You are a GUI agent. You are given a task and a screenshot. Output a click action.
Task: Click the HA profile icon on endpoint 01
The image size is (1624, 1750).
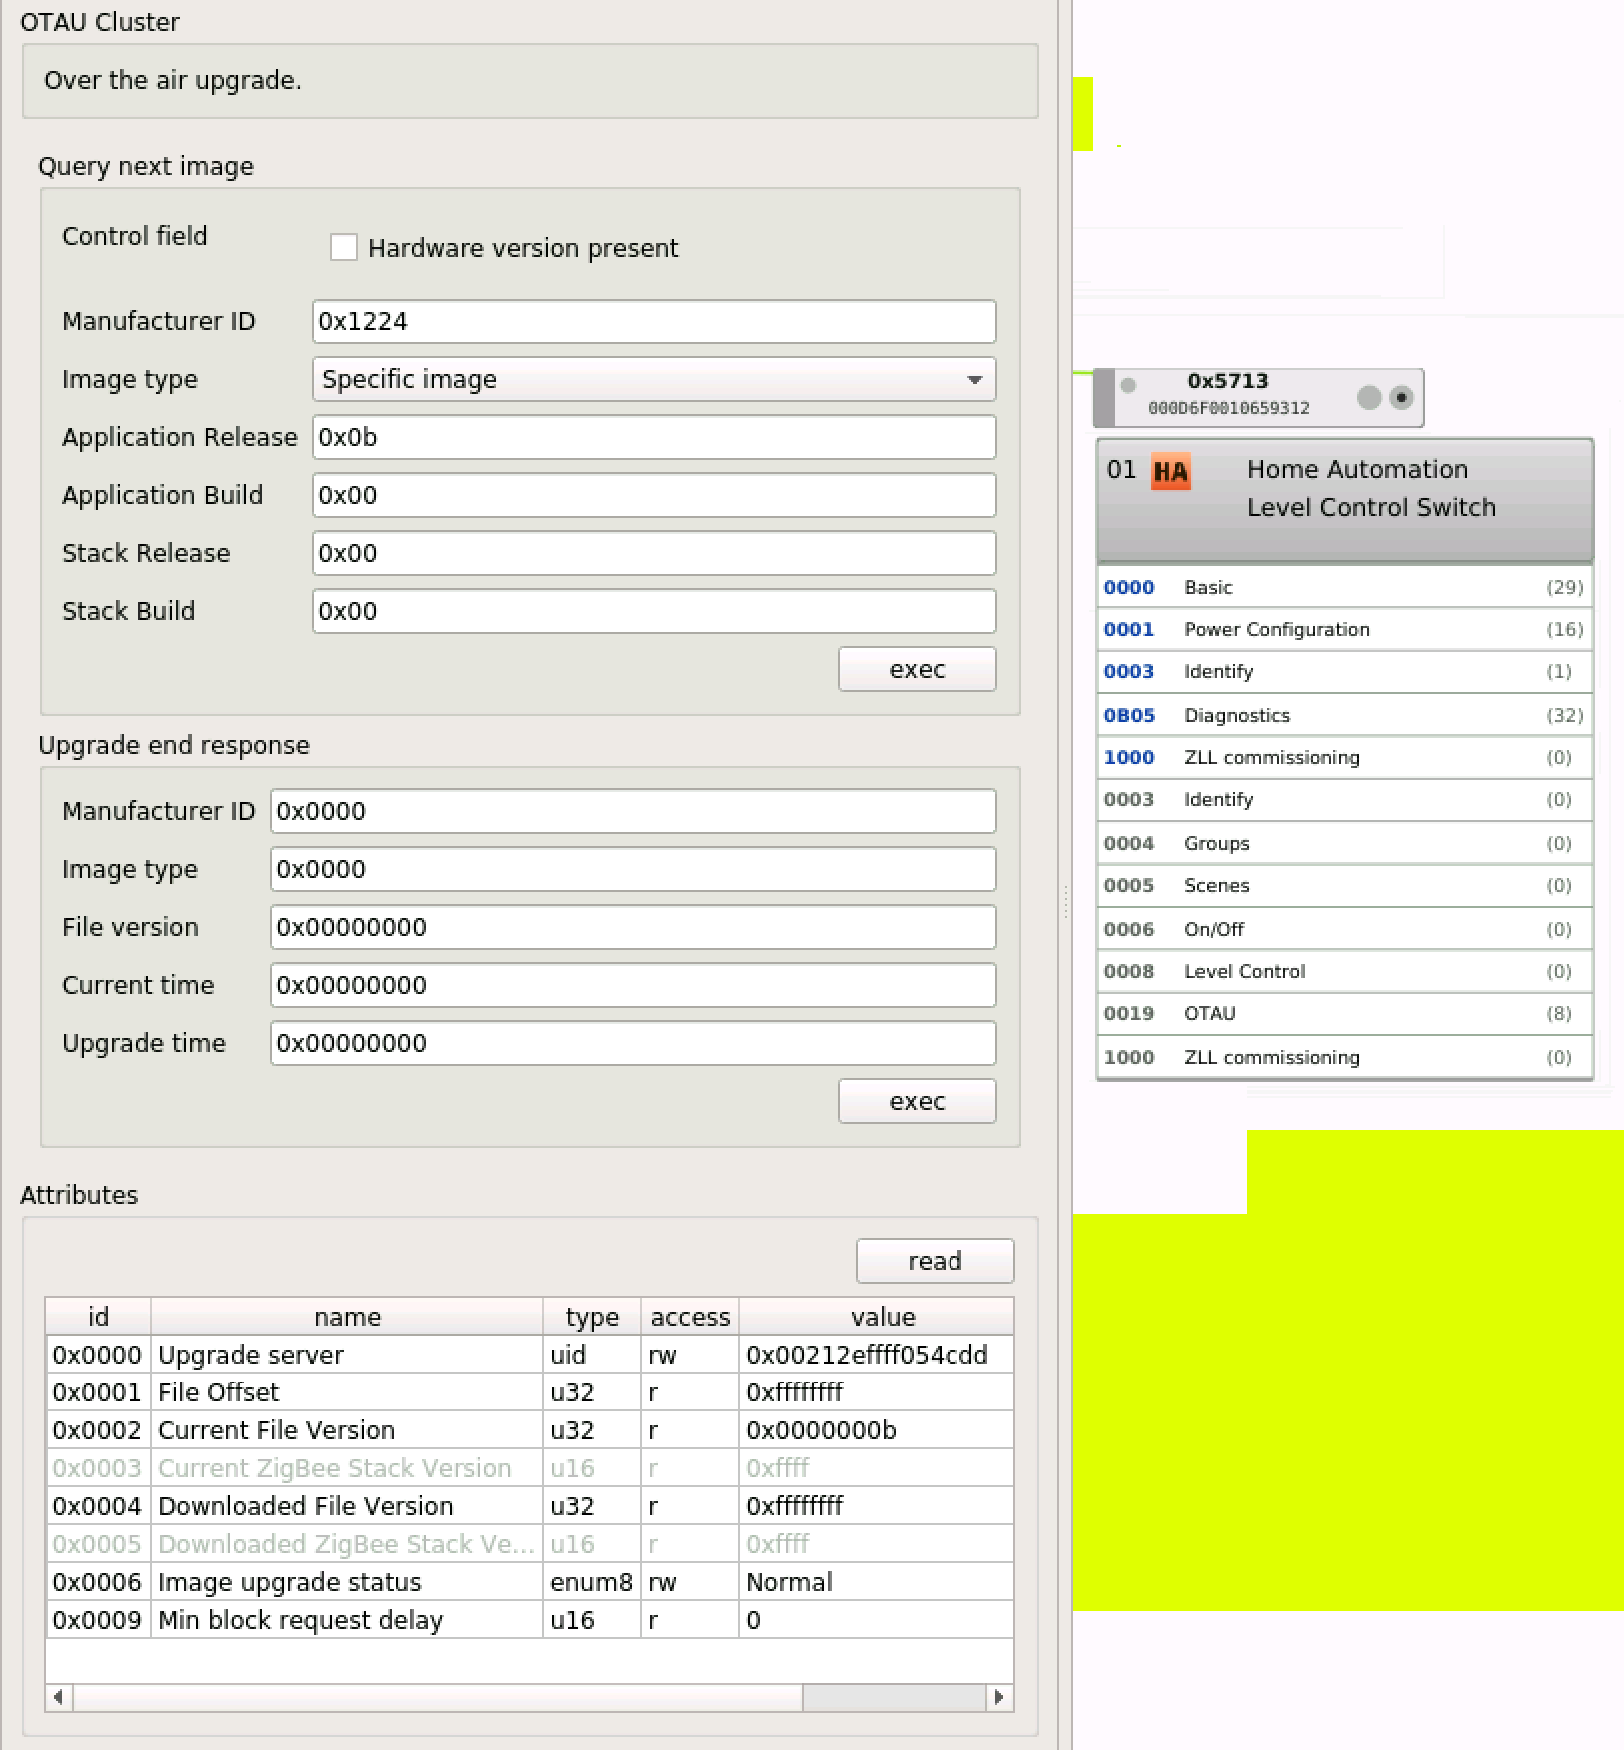pos(1171,471)
